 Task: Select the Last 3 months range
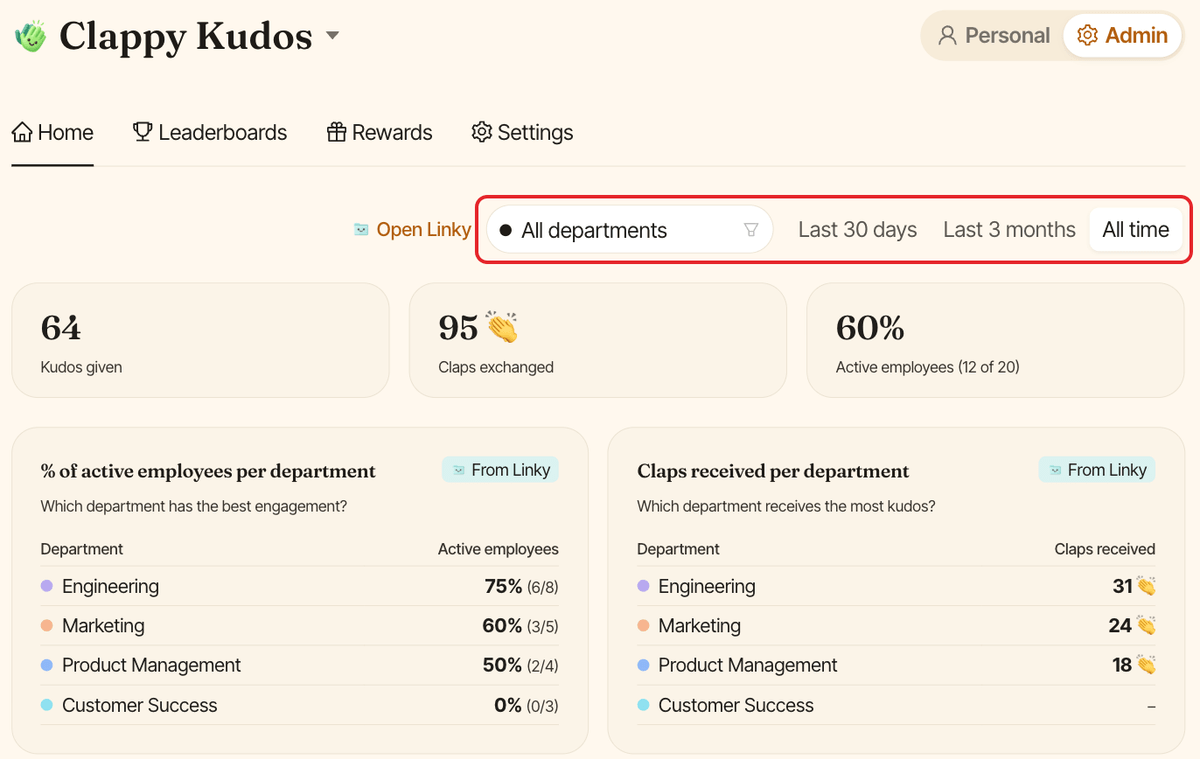[1009, 230]
